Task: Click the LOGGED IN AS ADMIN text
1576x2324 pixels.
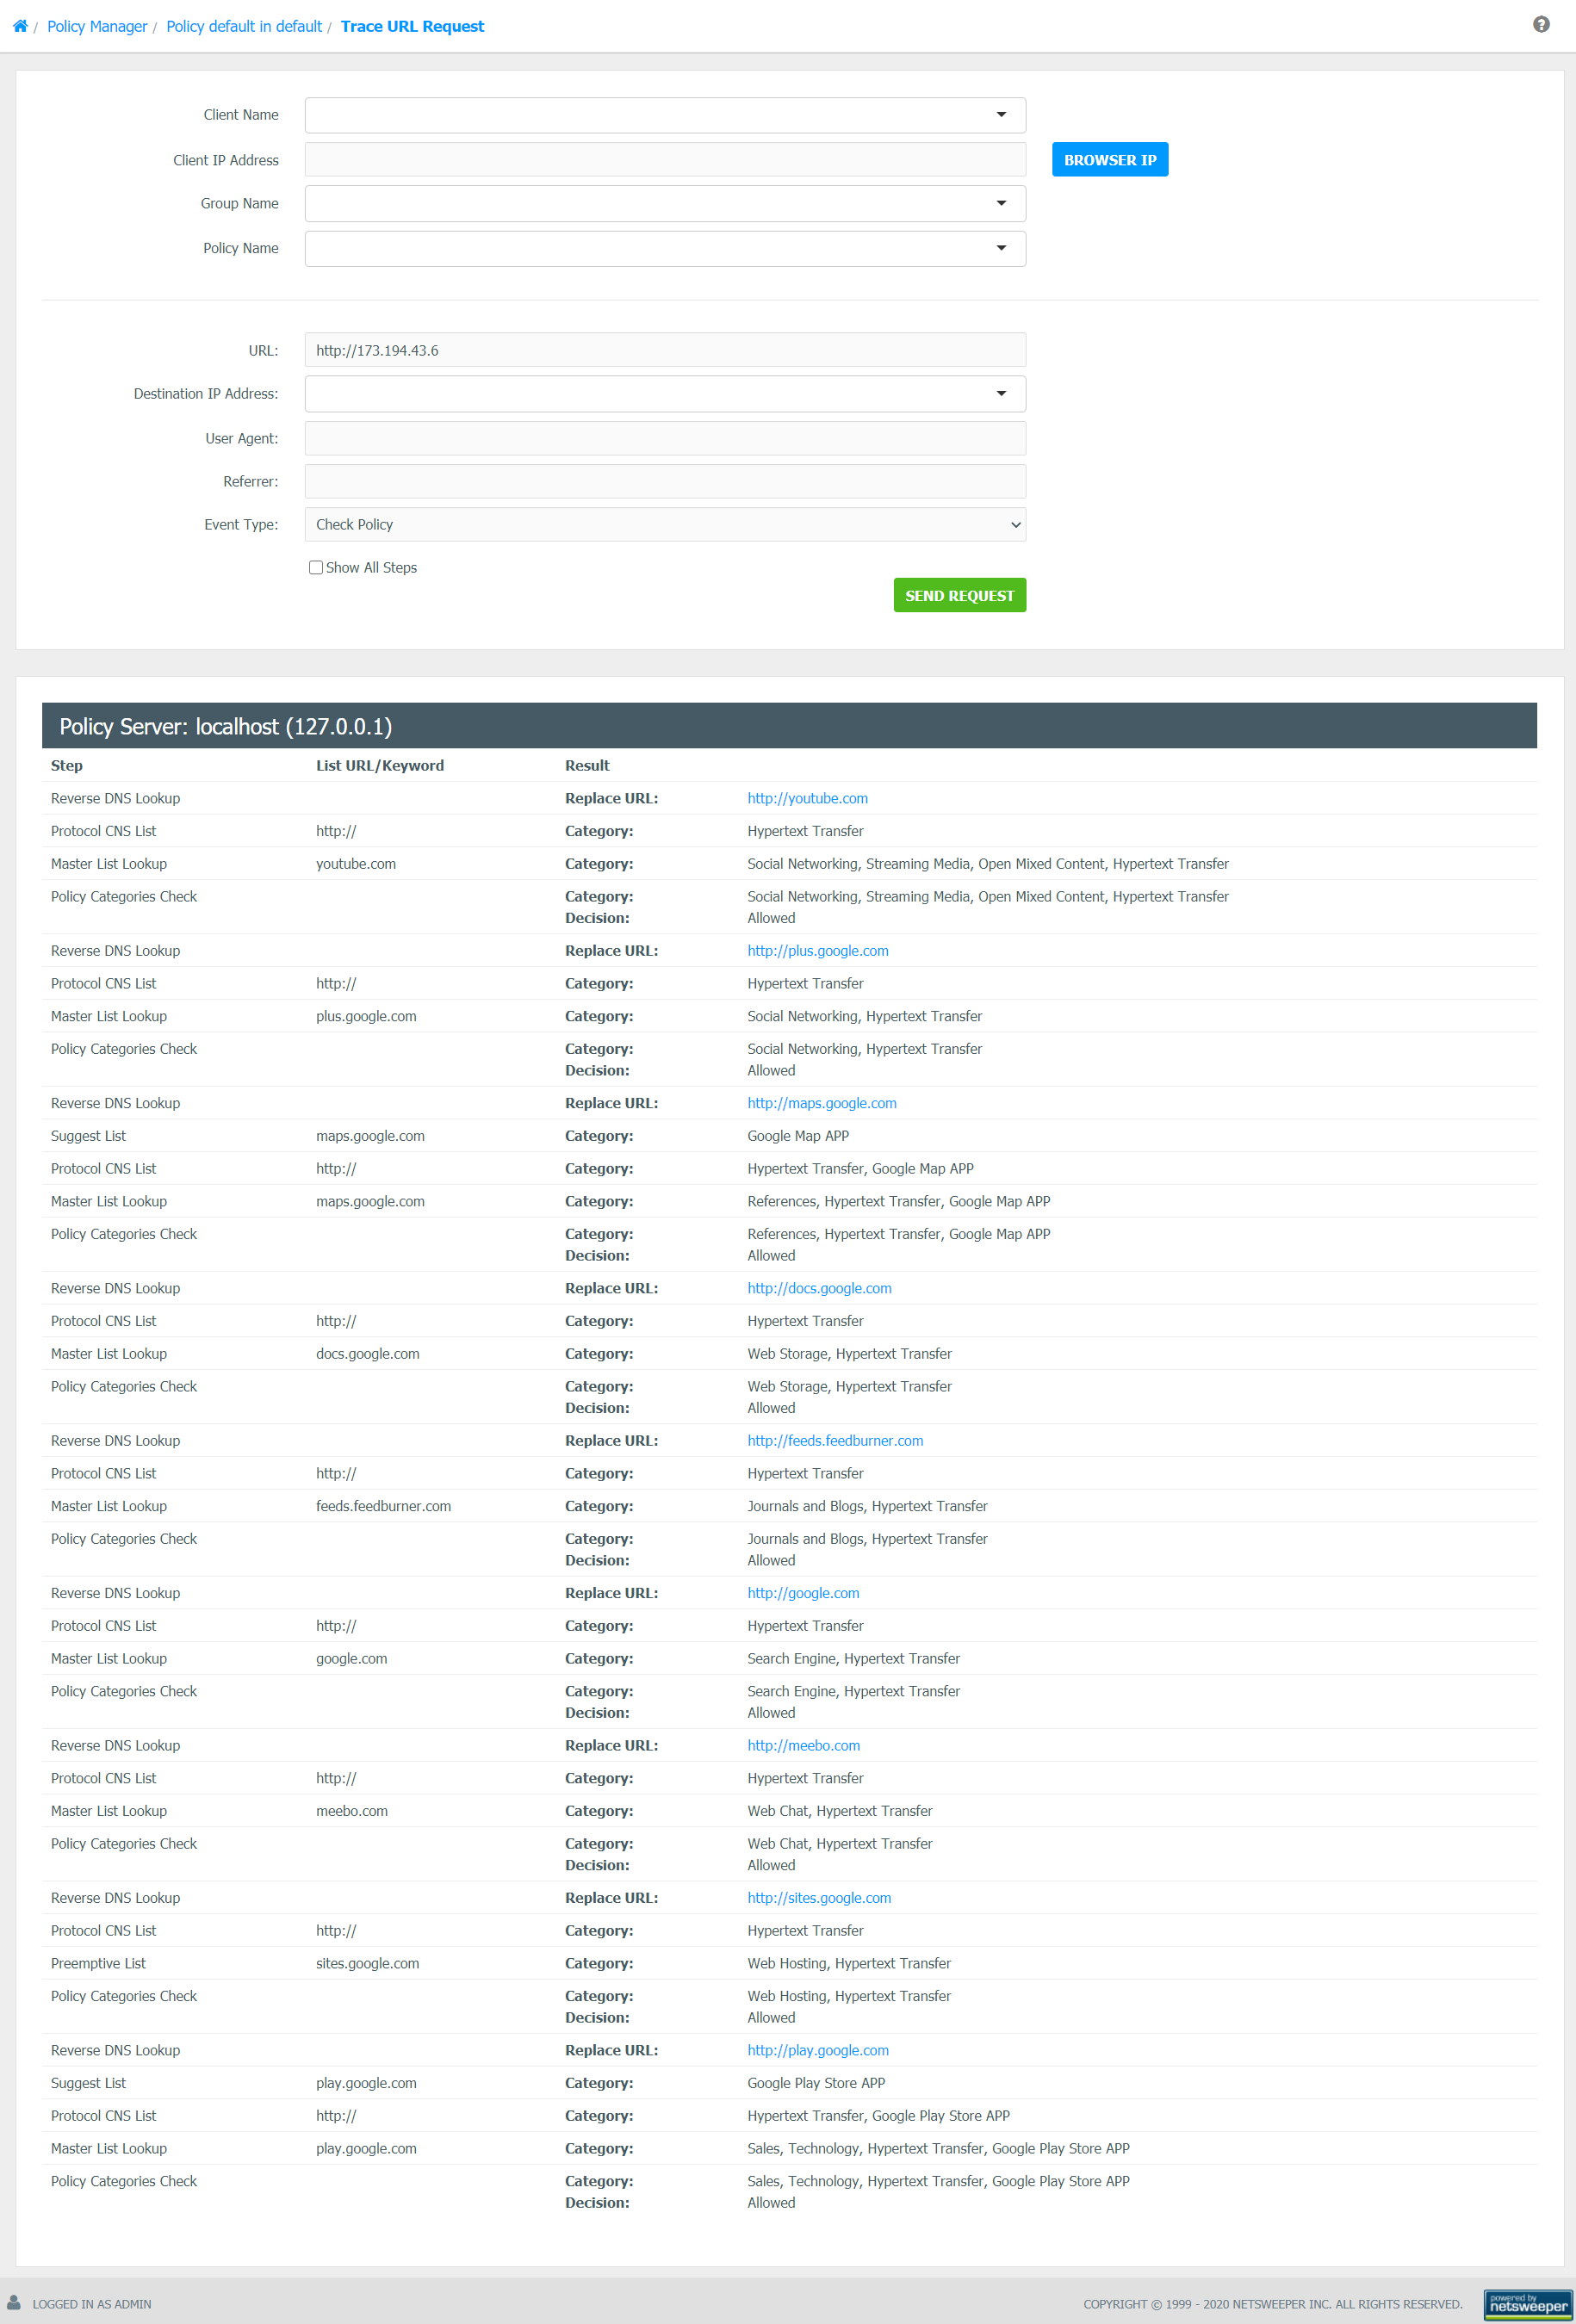Action: coord(92,2304)
